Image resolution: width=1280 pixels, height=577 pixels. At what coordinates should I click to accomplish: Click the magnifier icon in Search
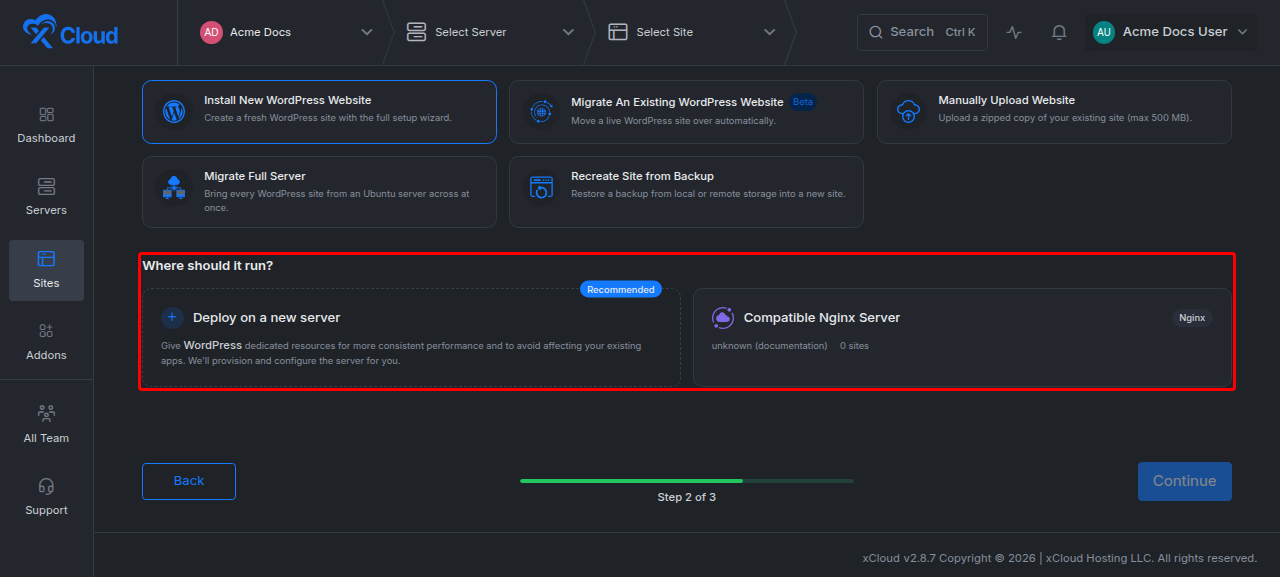(x=876, y=32)
